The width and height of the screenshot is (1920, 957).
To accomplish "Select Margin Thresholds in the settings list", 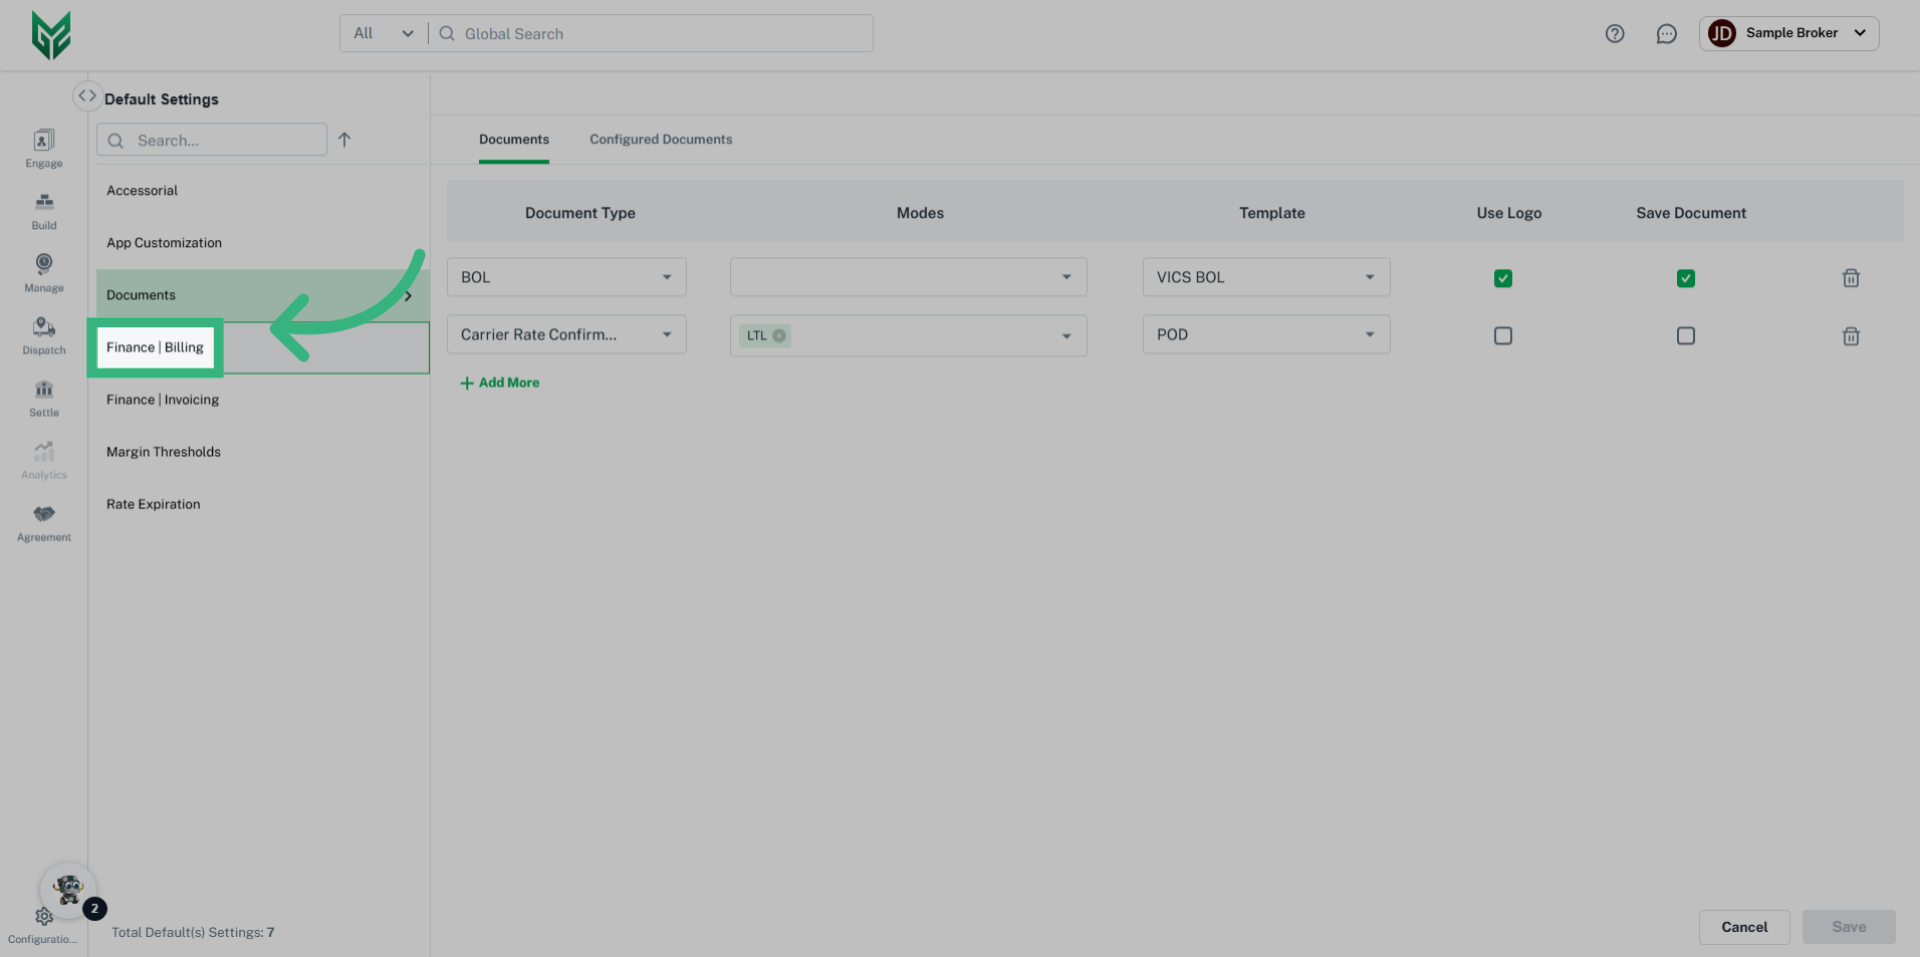I will [x=163, y=451].
